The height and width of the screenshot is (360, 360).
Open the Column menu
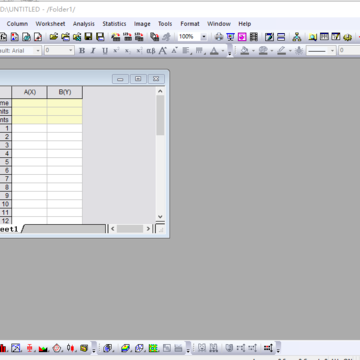pos(17,24)
